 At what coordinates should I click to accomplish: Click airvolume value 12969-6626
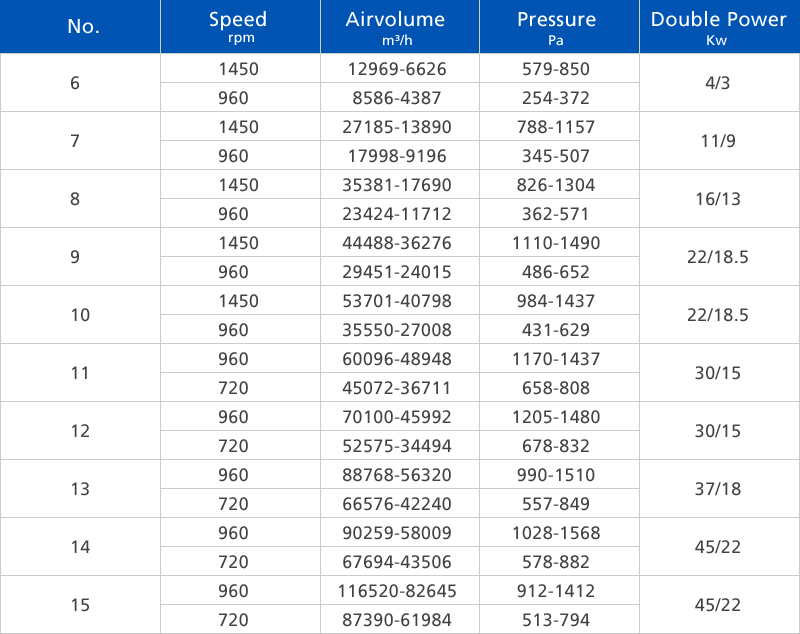tap(397, 69)
